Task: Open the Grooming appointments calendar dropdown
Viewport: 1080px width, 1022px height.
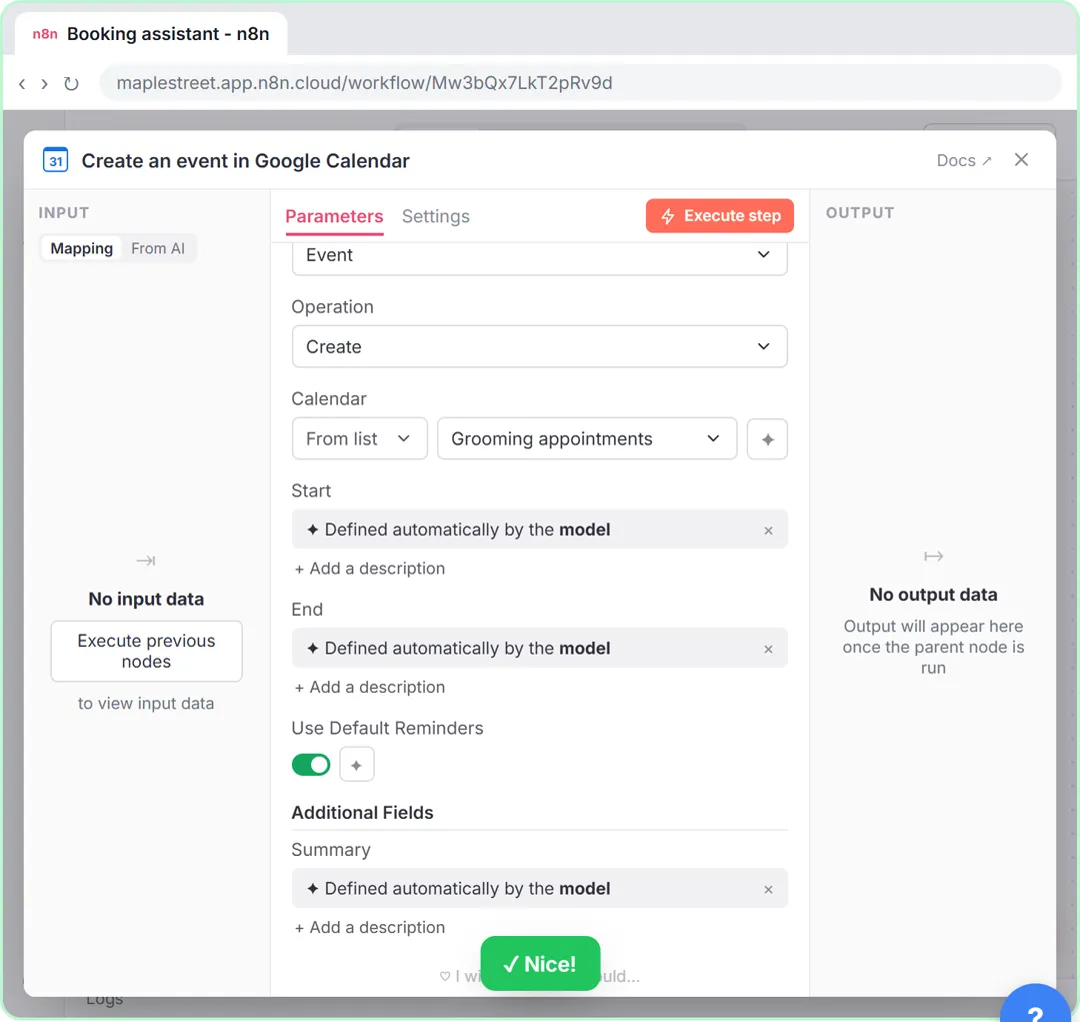Action: coord(587,439)
